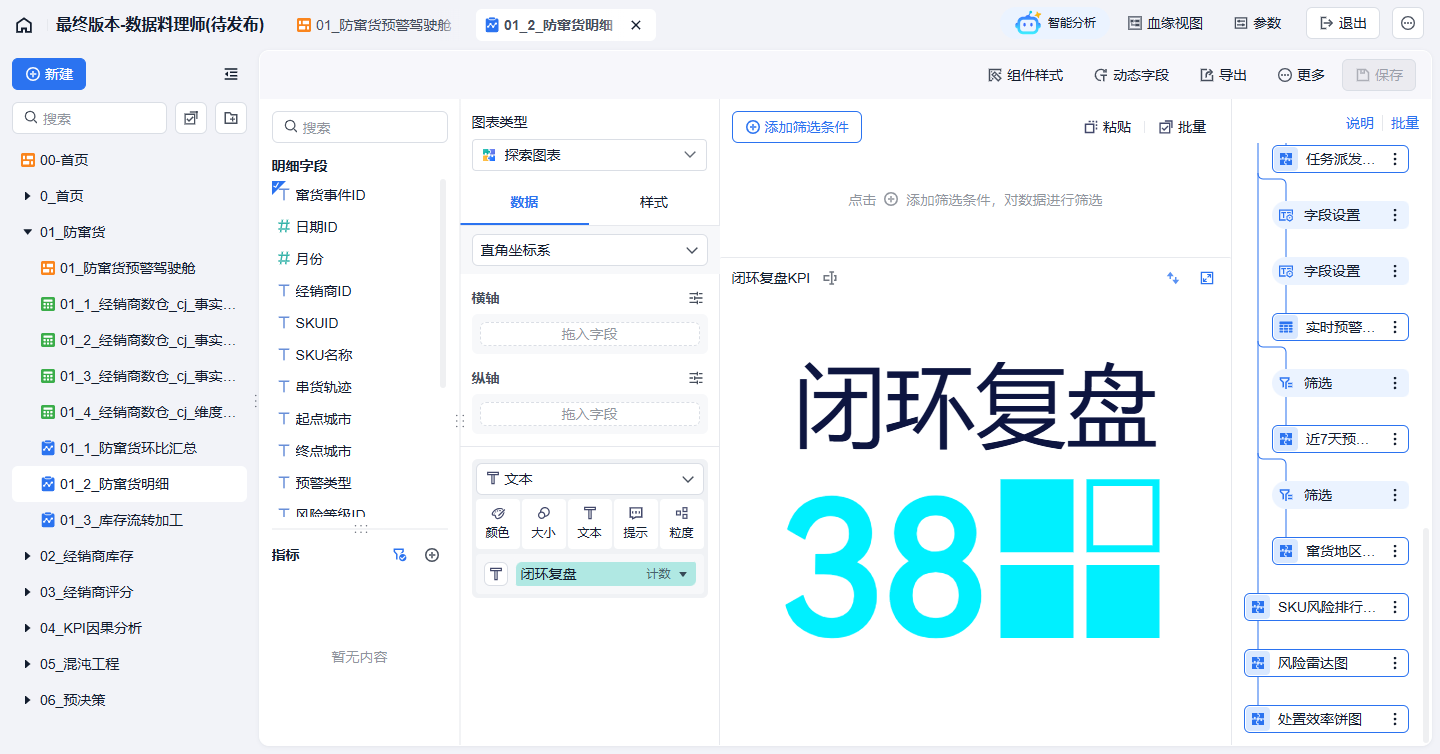Open the 直角坐标系 dropdown
This screenshot has width=1440, height=754.
coord(589,250)
